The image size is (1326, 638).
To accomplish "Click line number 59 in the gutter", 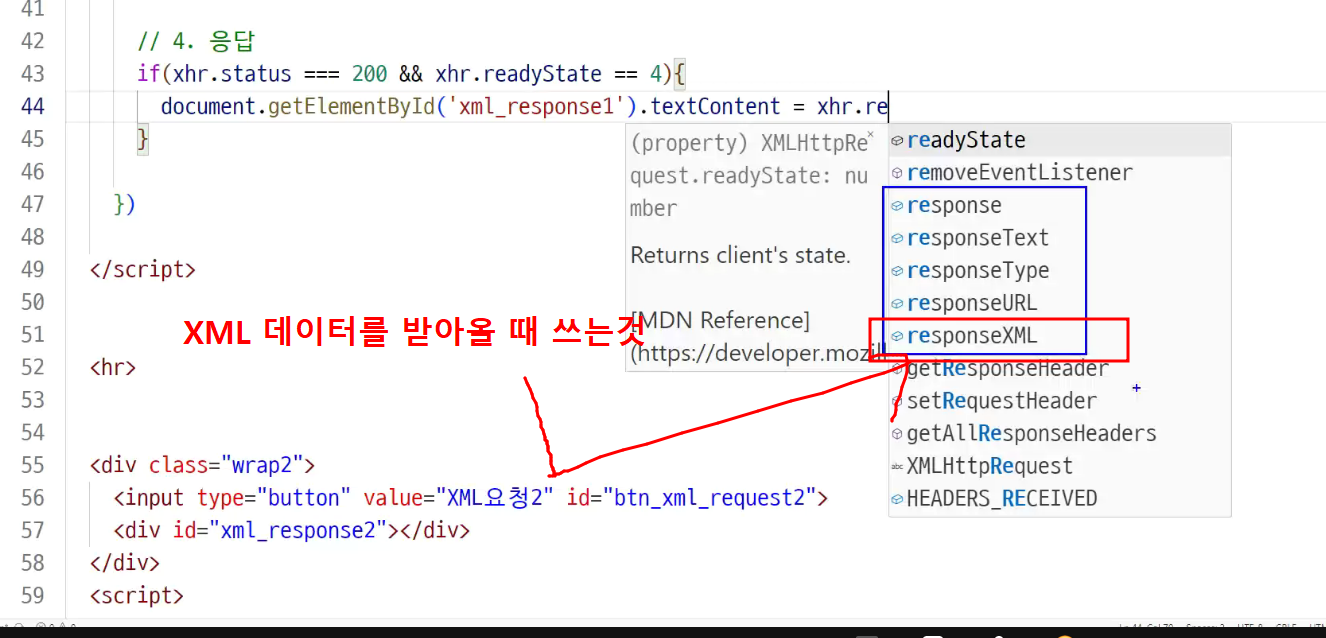I will (32, 595).
